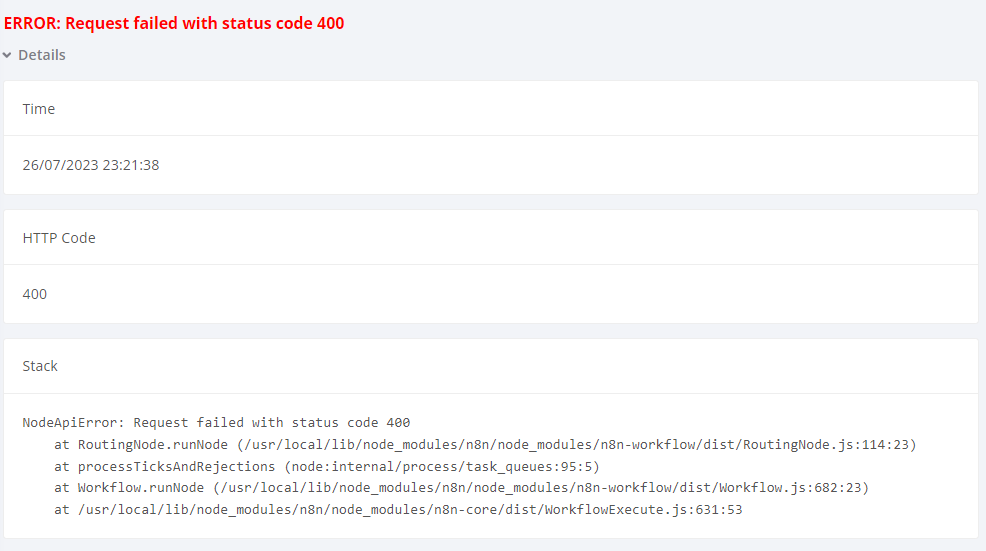
Task: Click the node:internal/process/task_queues:95:5 reference
Action: (441, 467)
